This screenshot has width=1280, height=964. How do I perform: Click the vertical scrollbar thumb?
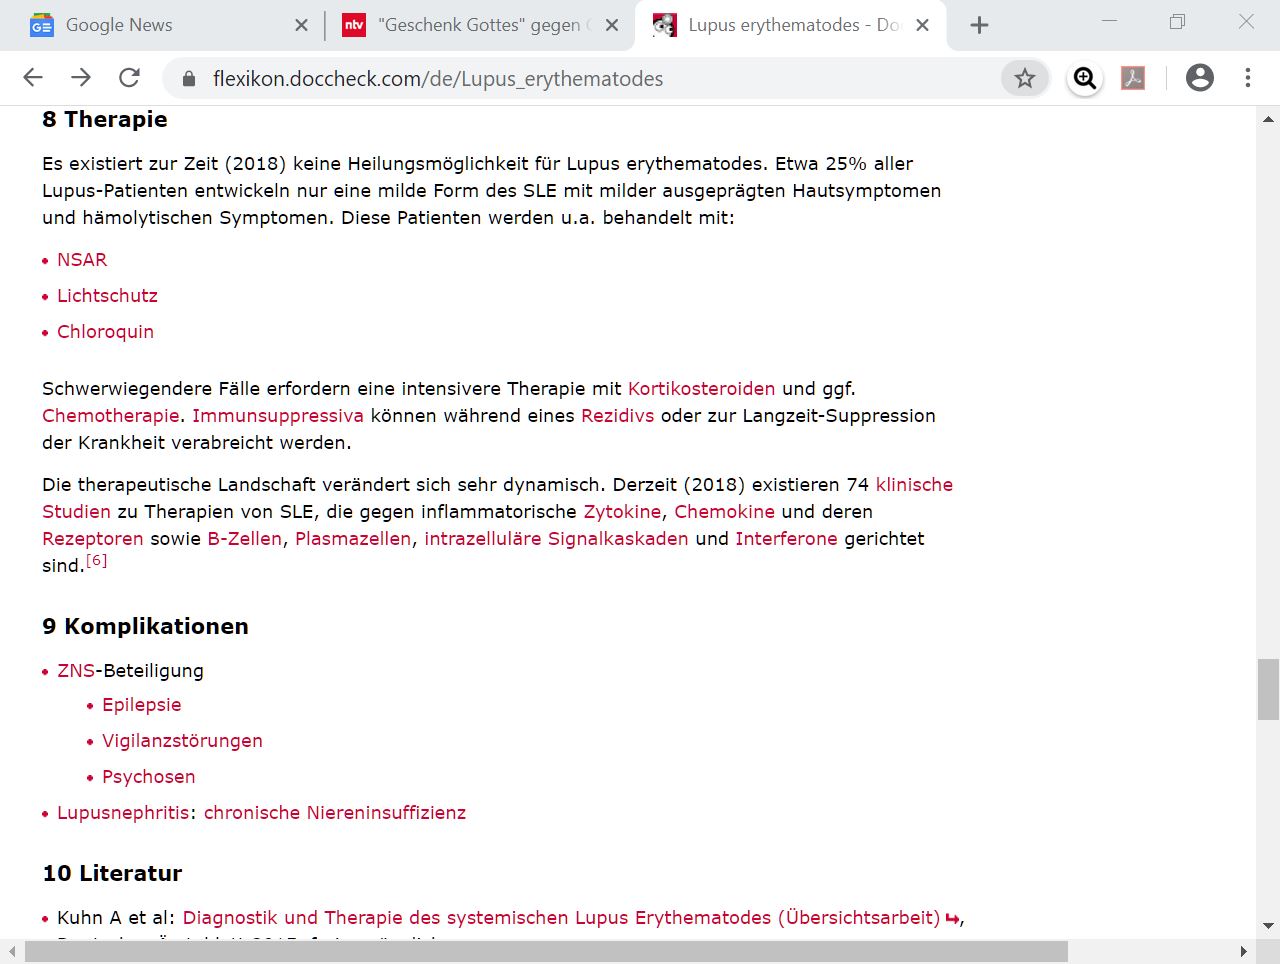(x=1268, y=689)
